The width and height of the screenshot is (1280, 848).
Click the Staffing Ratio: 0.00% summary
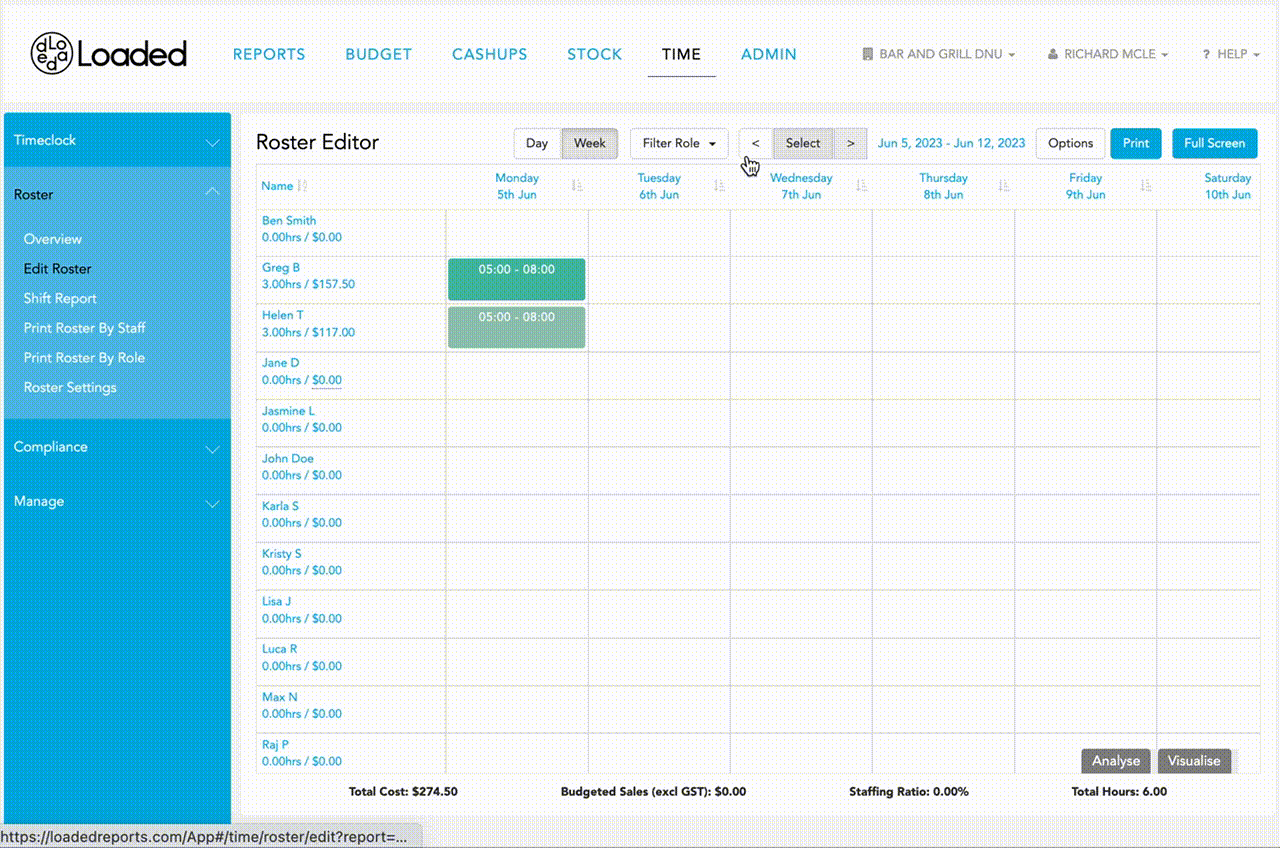click(x=909, y=792)
